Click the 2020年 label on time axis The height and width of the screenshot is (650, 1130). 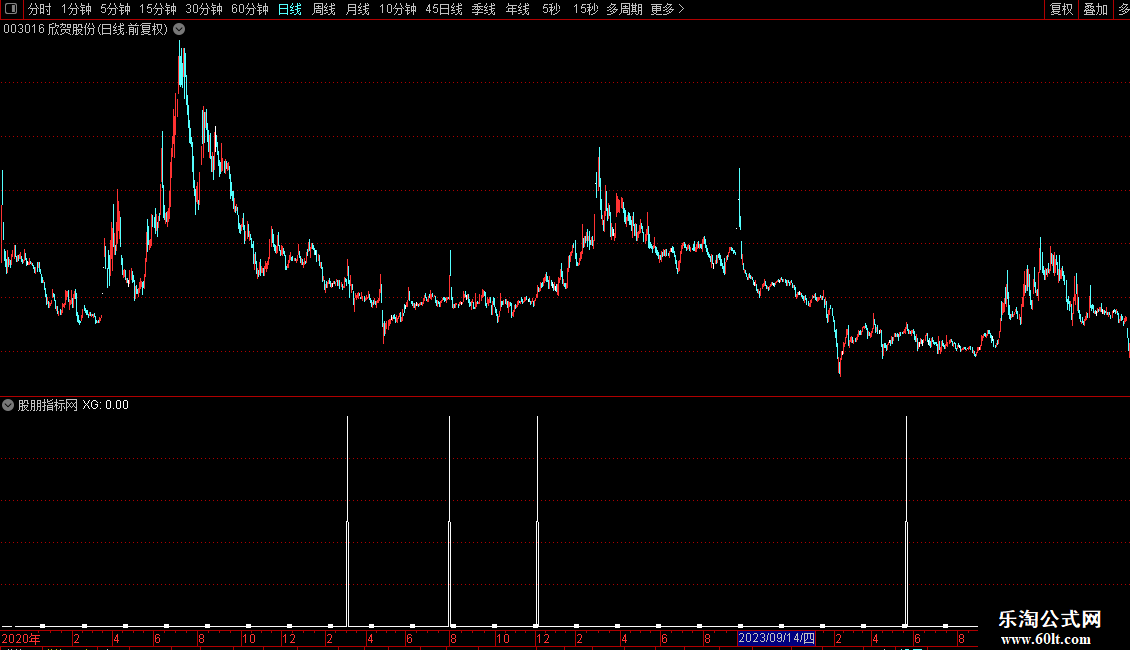[21, 638]
